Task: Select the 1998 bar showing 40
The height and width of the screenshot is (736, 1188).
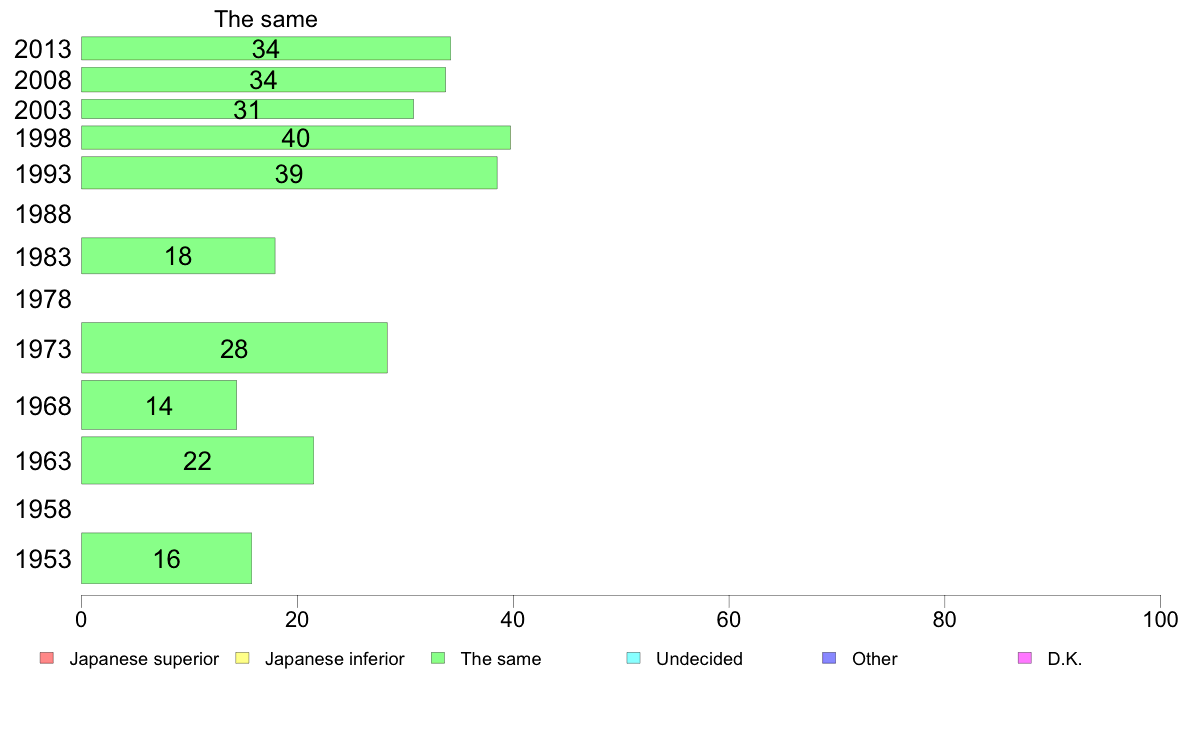Action: (x=295, y=138)
